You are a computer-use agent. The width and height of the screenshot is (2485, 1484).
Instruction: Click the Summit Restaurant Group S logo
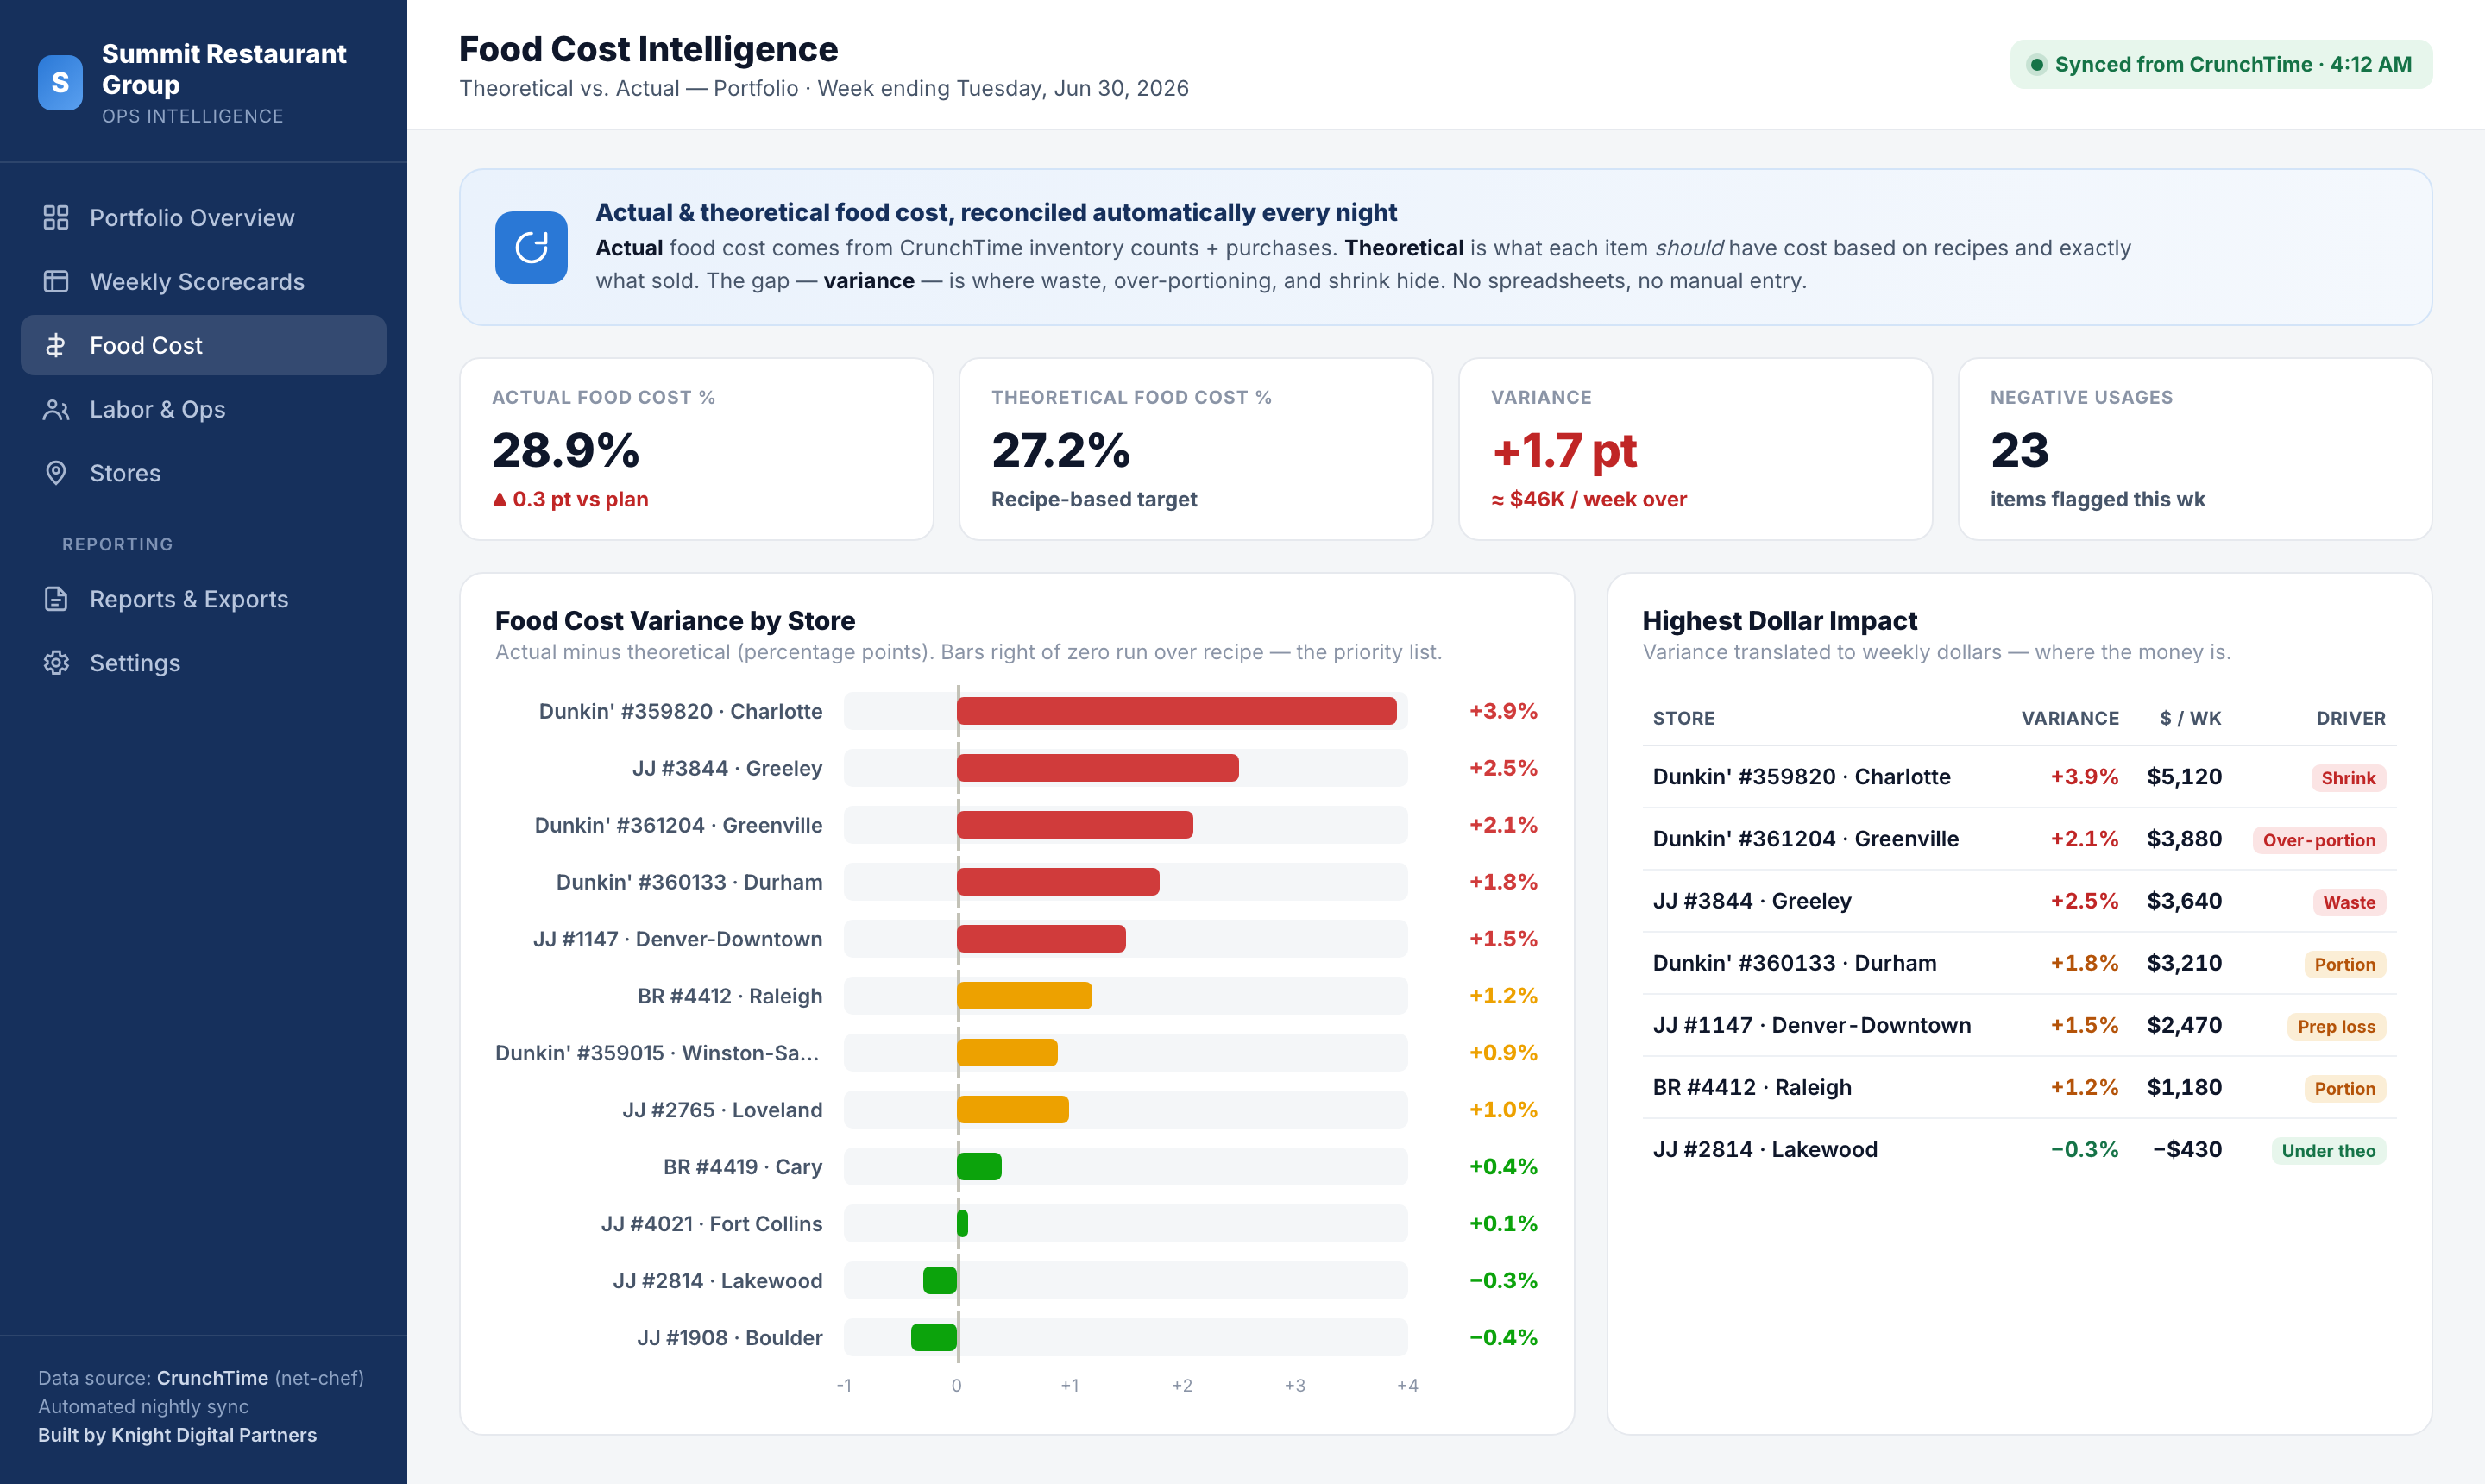[x=60, y=83]
